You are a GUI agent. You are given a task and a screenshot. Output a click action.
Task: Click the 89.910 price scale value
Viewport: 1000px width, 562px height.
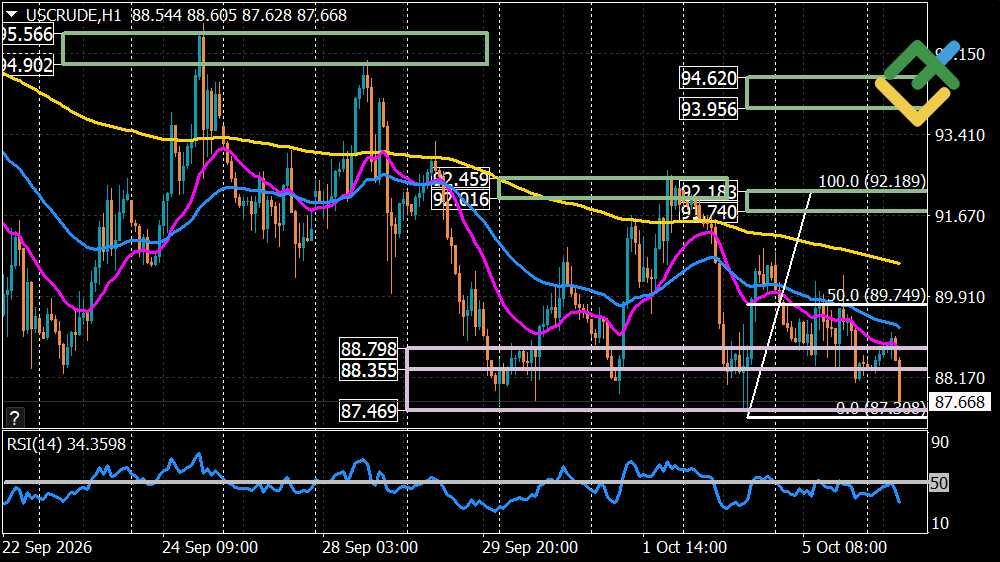click(x=959, y=297)
